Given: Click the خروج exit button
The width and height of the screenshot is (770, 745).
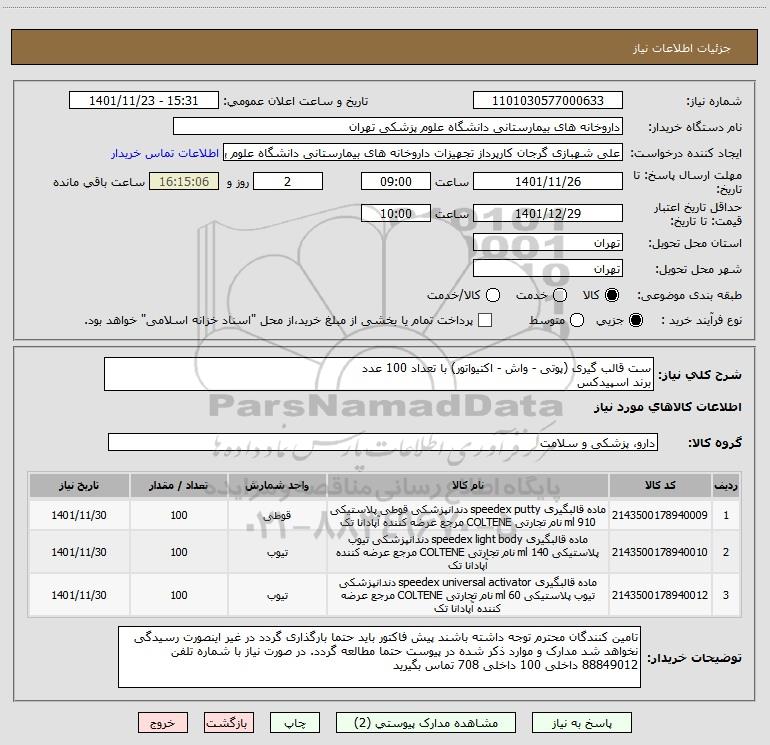Looking at the screenshot, I should (163, 723).
